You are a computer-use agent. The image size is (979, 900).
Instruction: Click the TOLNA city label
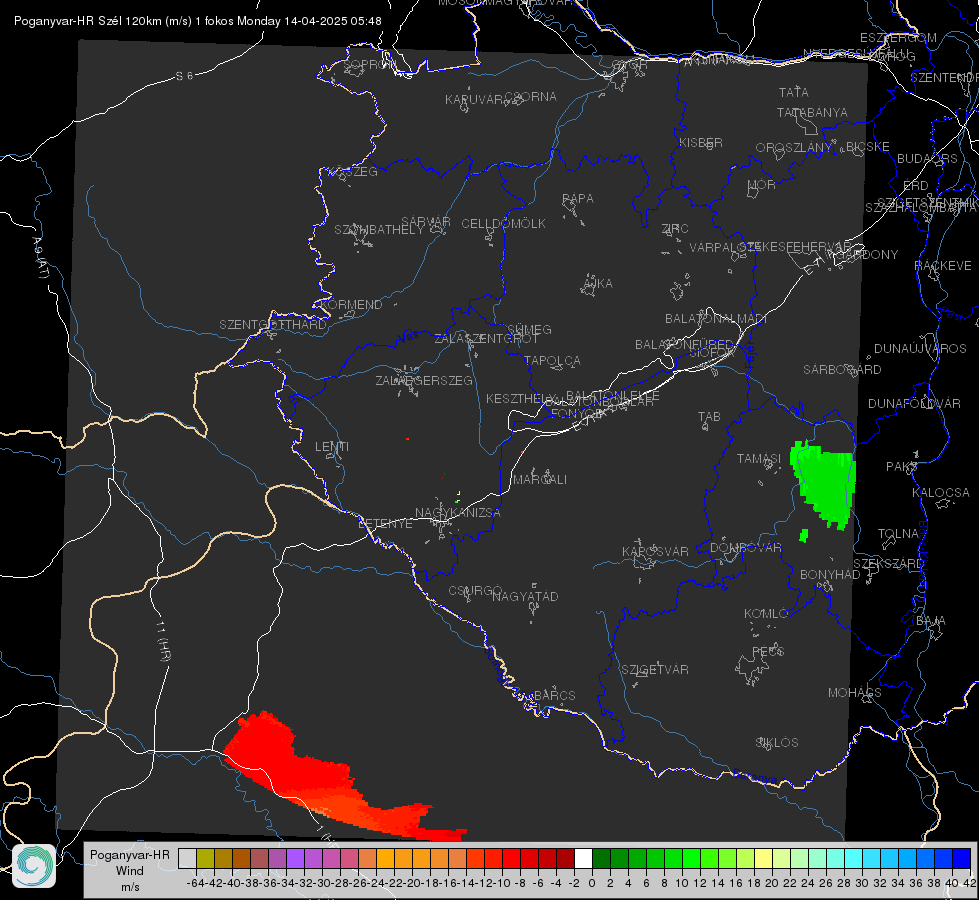tap(898, 534)
